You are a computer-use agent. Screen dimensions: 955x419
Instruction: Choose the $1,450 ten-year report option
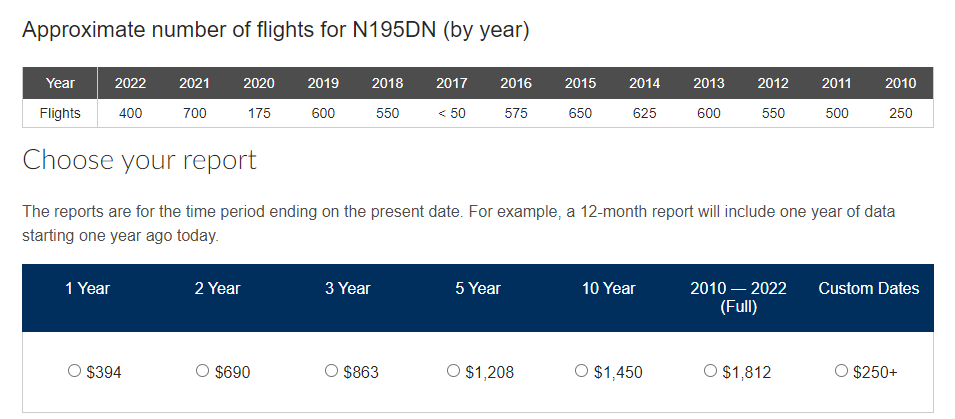(x=582, y=371)
